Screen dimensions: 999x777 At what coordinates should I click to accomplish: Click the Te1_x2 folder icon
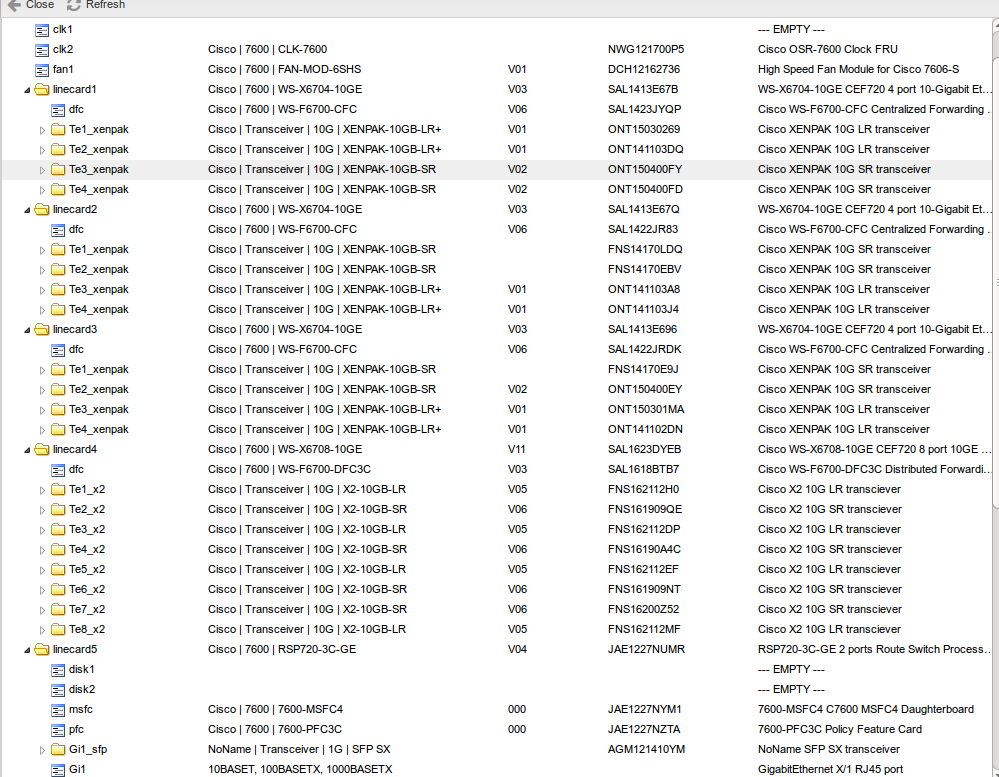58,490
